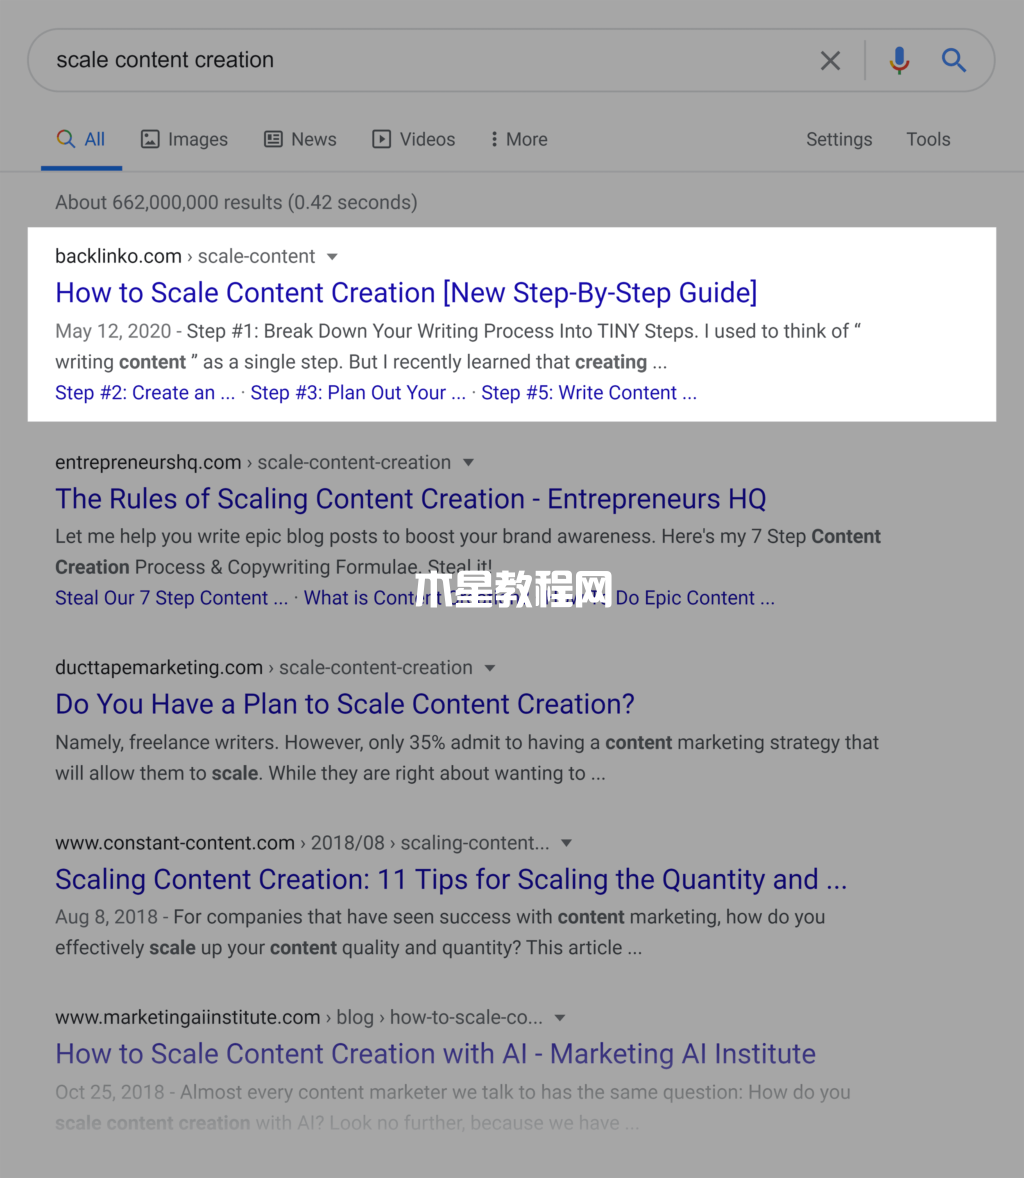Click the www.constant-content.com URL breadcrumb
Viewport: 1024px width, 1178px height.
click(x=302, y=842)
